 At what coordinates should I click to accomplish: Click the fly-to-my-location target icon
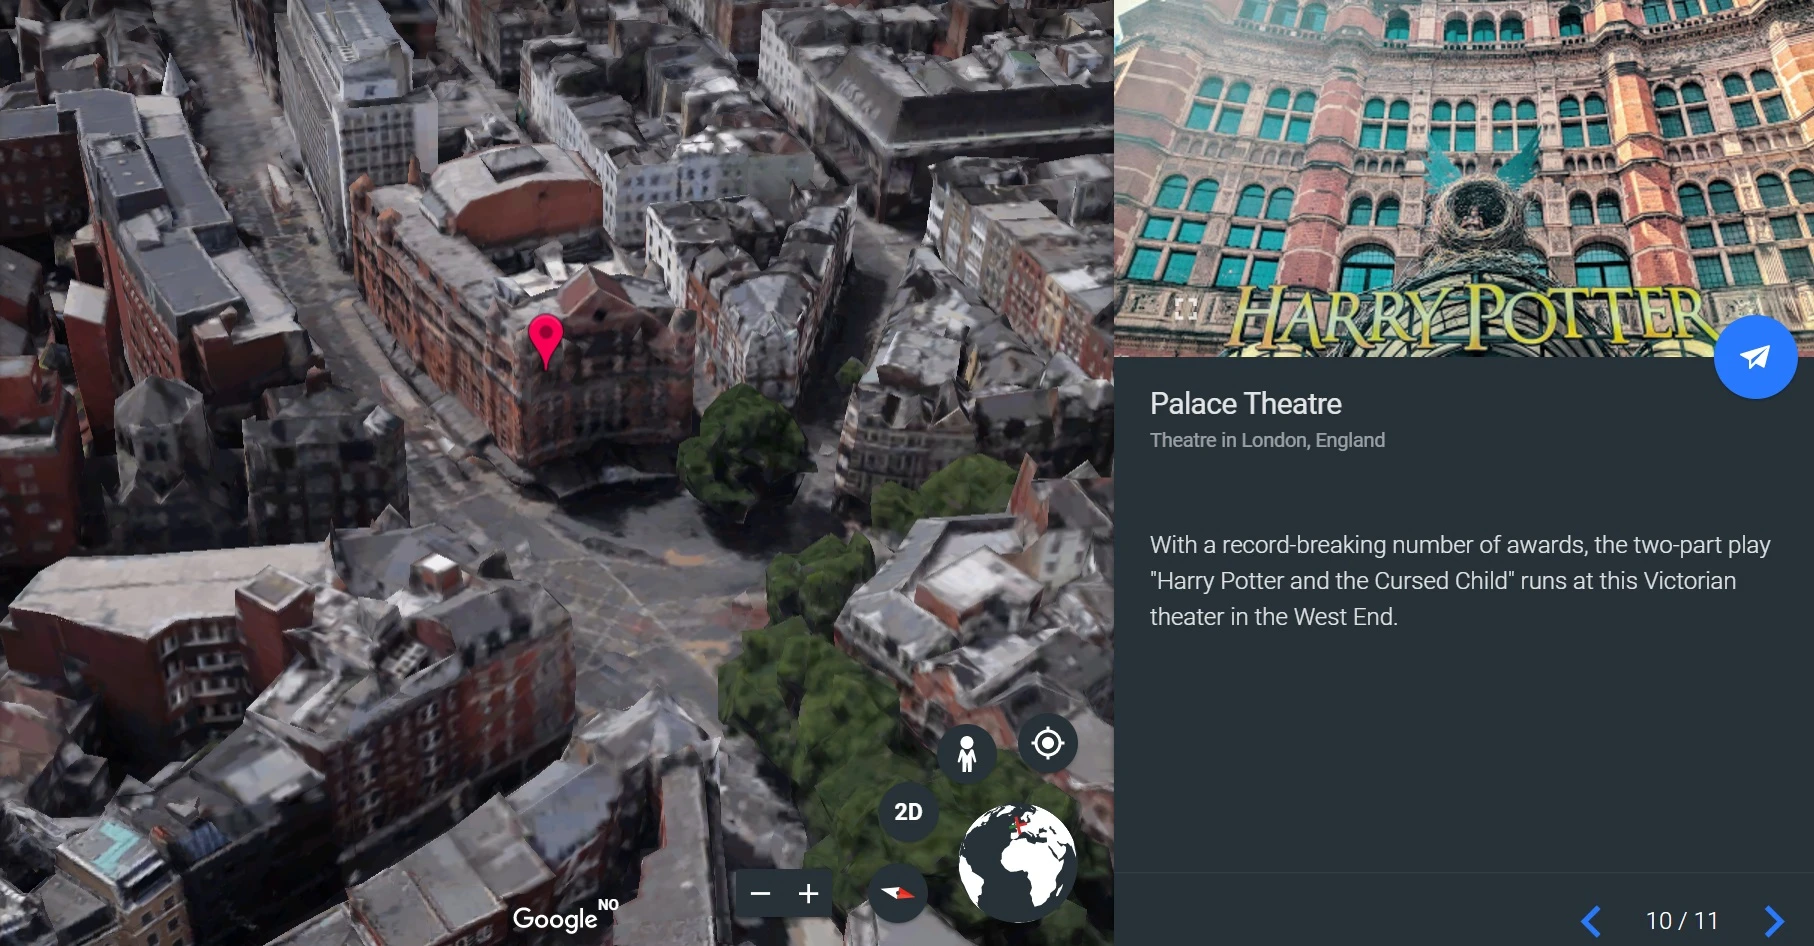click(x=1047, y=743)
